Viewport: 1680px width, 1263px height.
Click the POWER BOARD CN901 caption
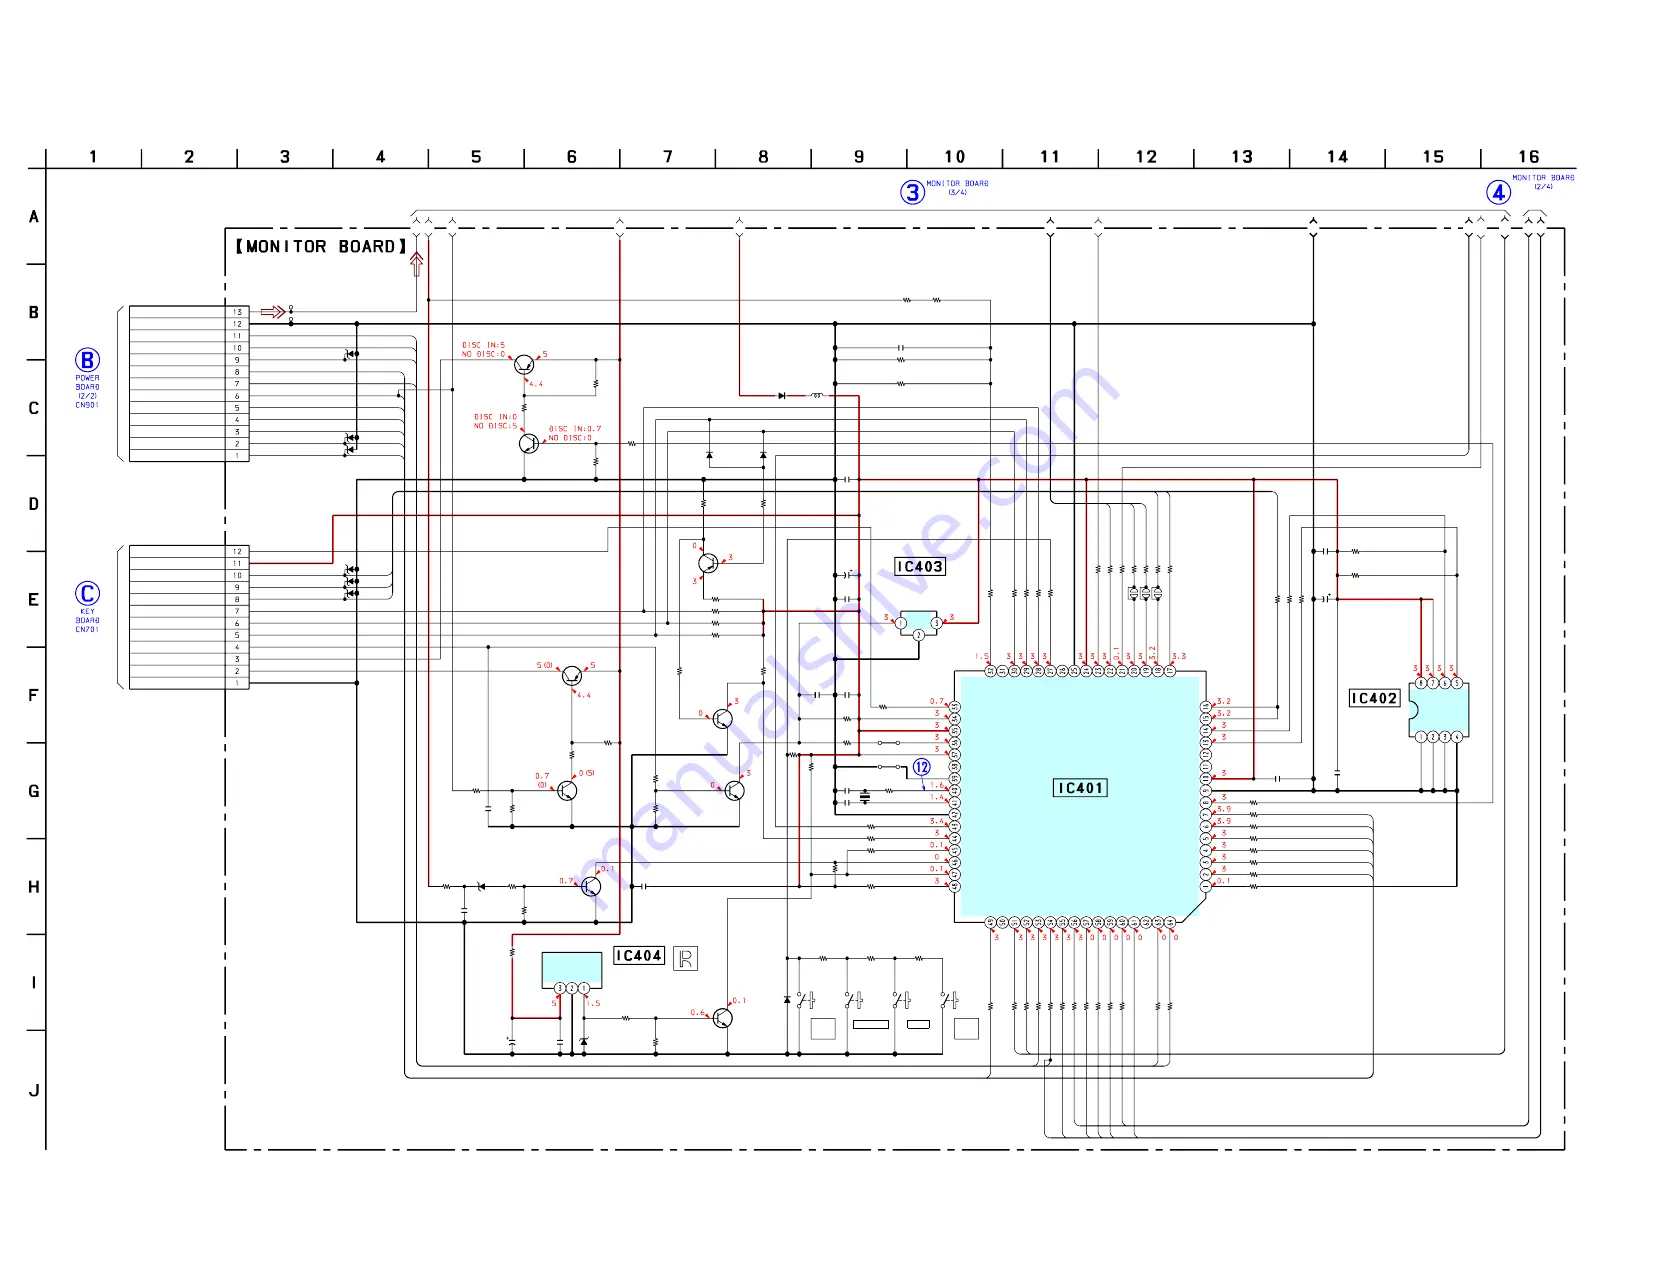pos(88,392)
